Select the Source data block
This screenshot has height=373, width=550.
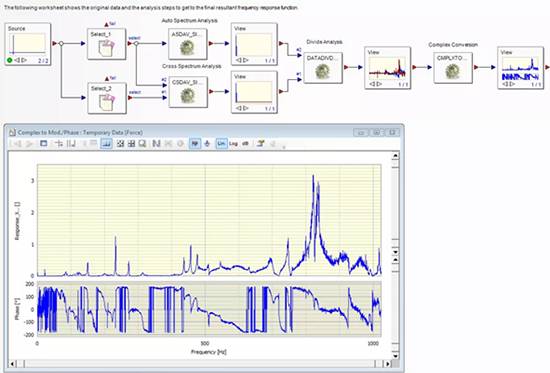(28, 44)
